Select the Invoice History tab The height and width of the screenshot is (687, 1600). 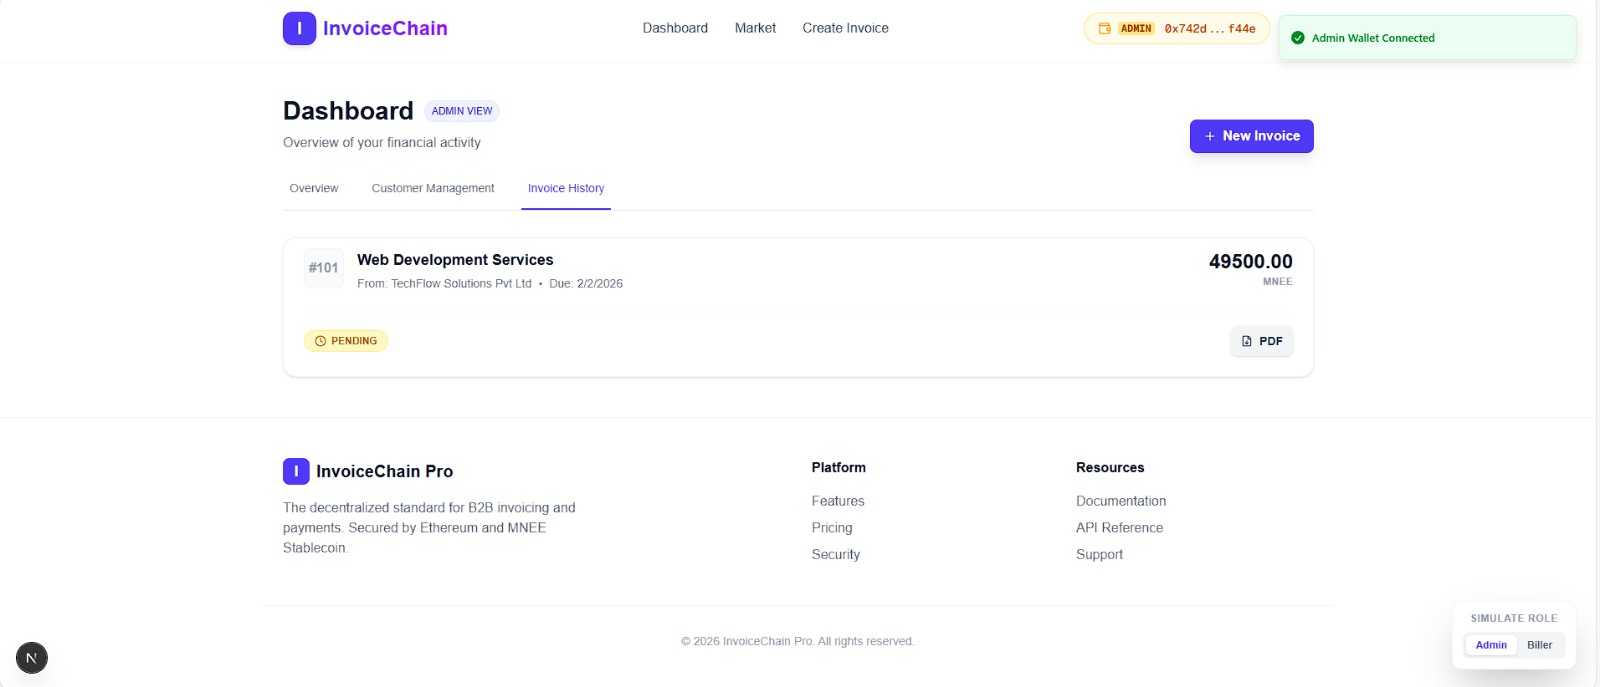click(x=566, y=188)
